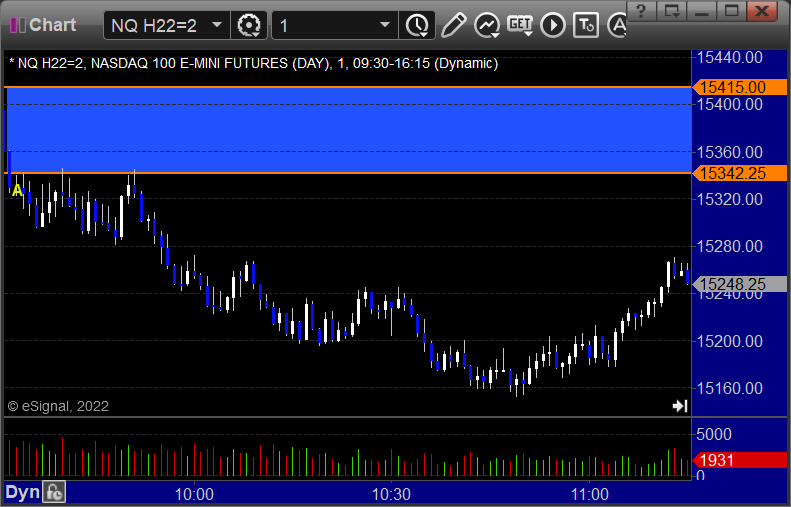Click the 11:00 time axis label
The height and width of the screenshot is (507, 791).
point(590,494)
